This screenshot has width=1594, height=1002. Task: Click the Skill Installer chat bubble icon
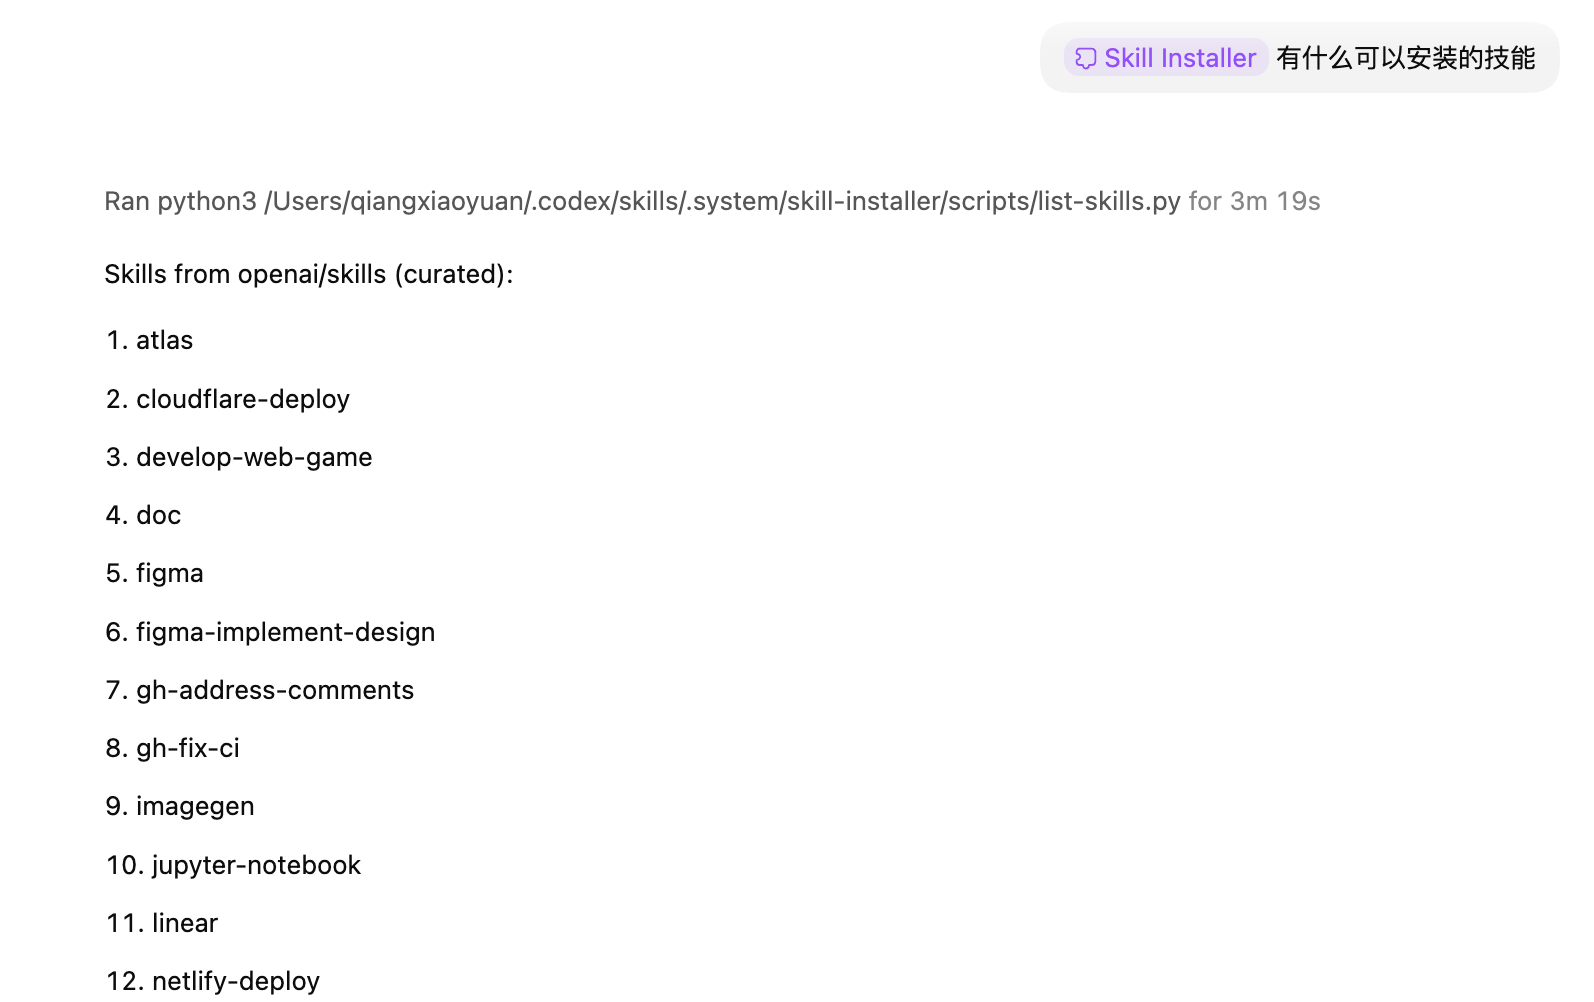click(x=1085, y=59)
